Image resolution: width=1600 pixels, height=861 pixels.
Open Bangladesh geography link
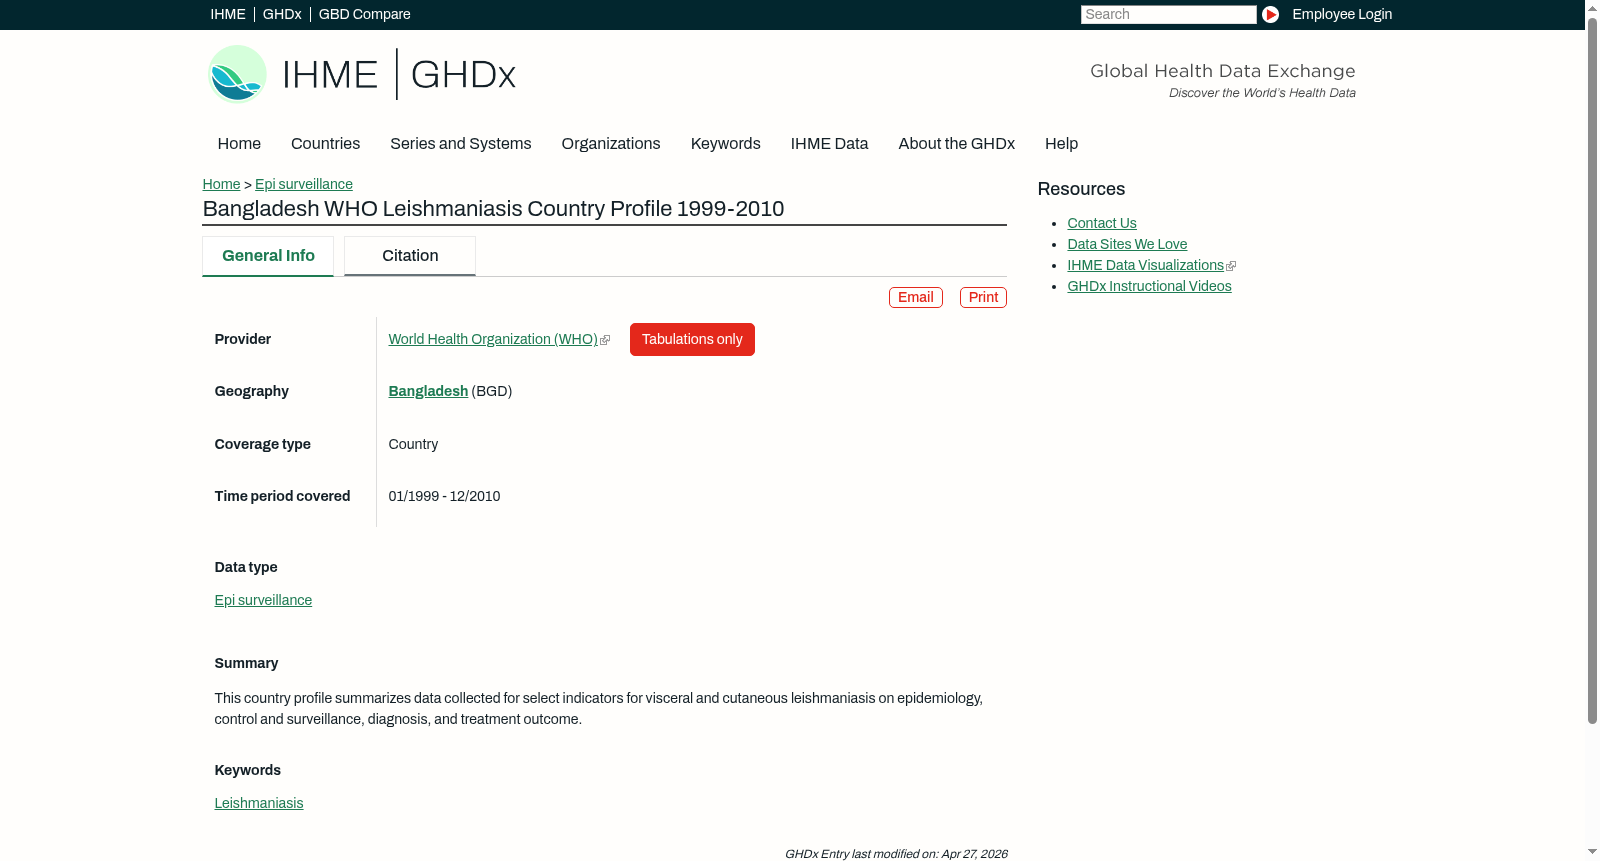(428, 391)
